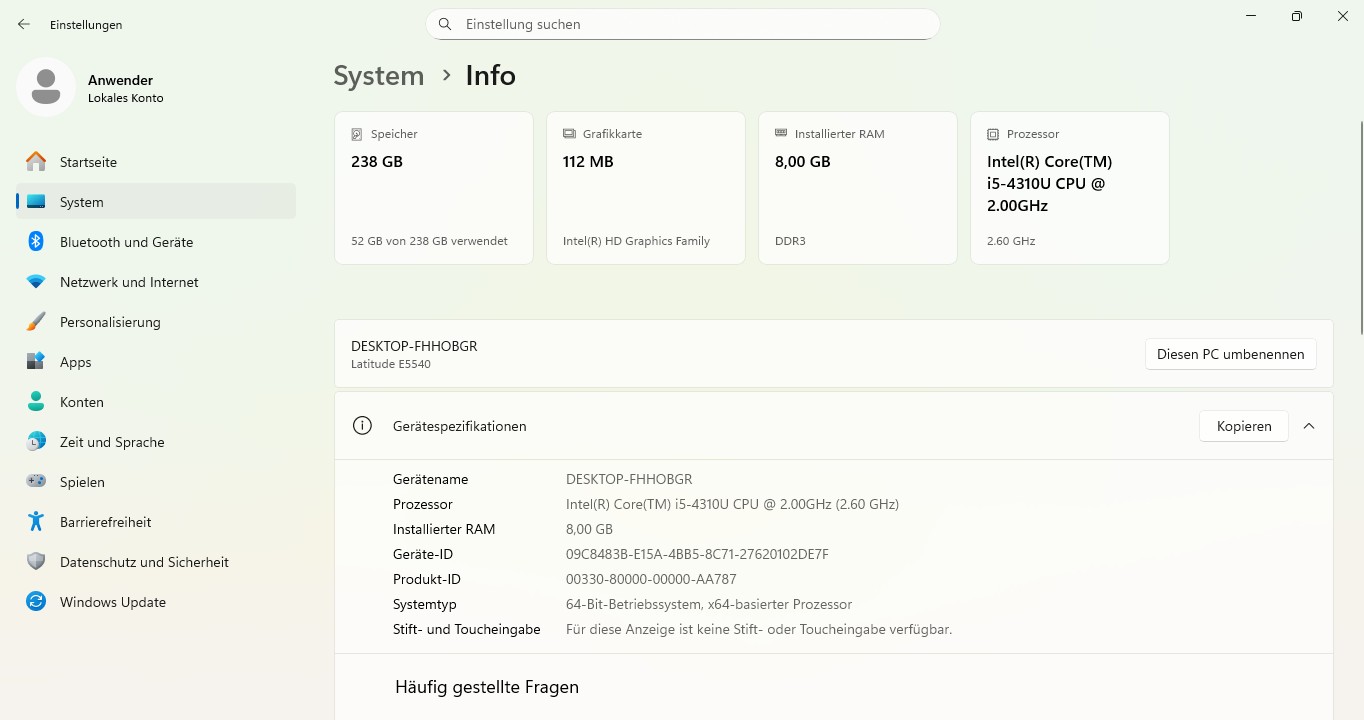Open the Speicher storage card
Image resolution: width=1364 pixels, height=720 pixels.
click(434, 188)
